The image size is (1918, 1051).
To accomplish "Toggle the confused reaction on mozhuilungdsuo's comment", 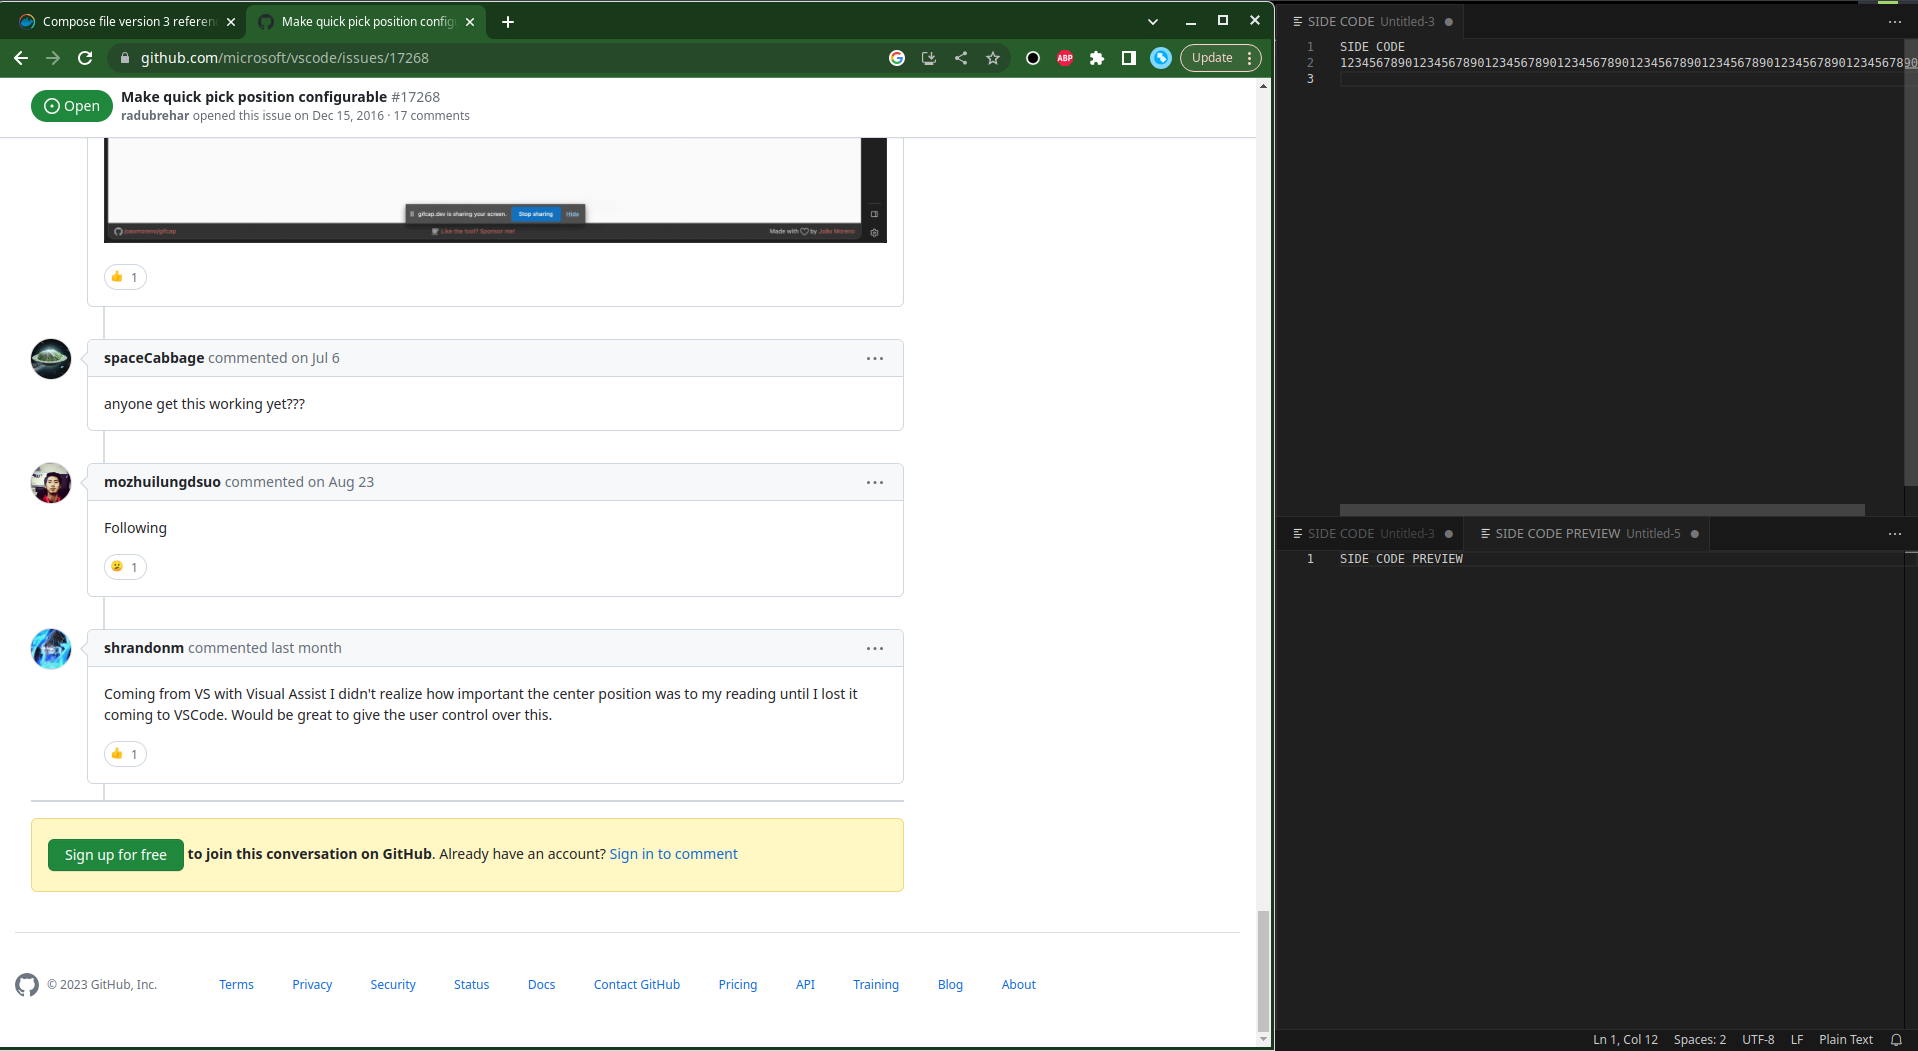I will click(x=125, y=566).
